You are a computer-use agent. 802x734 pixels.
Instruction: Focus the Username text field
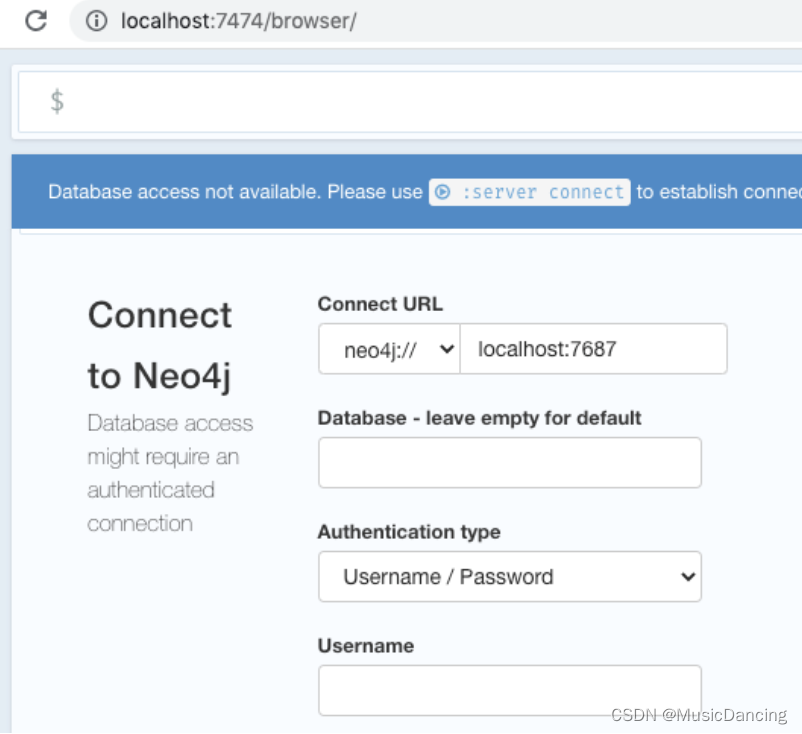tap(510, 690)
